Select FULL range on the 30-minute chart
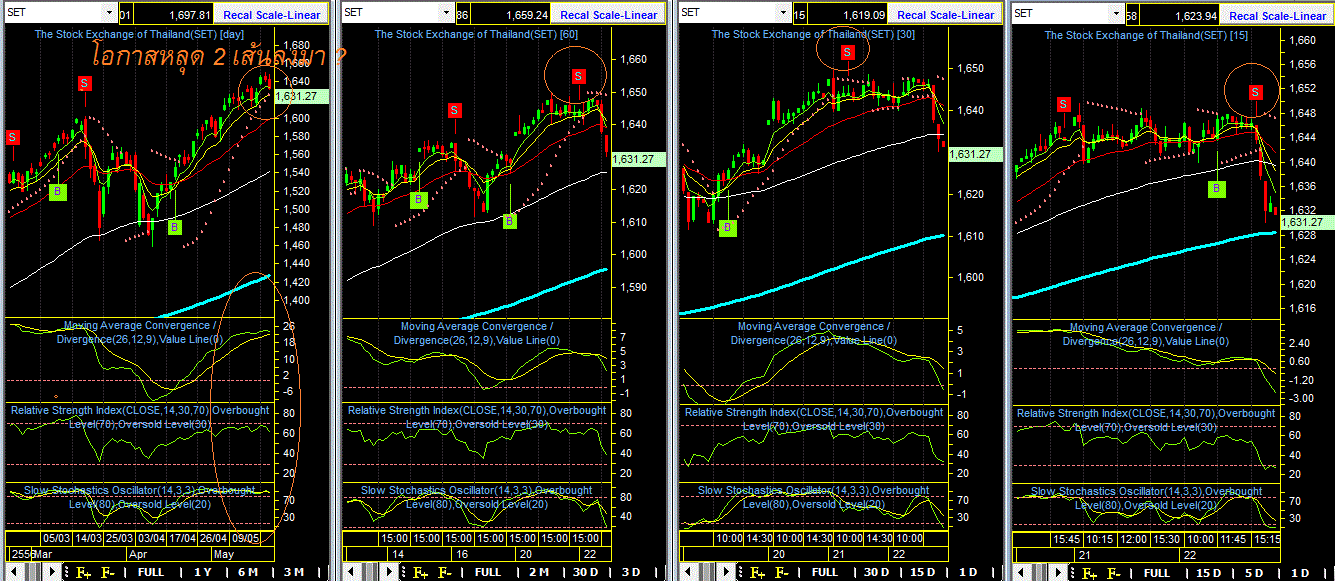Screen dimensions: 1335x581 825,572
